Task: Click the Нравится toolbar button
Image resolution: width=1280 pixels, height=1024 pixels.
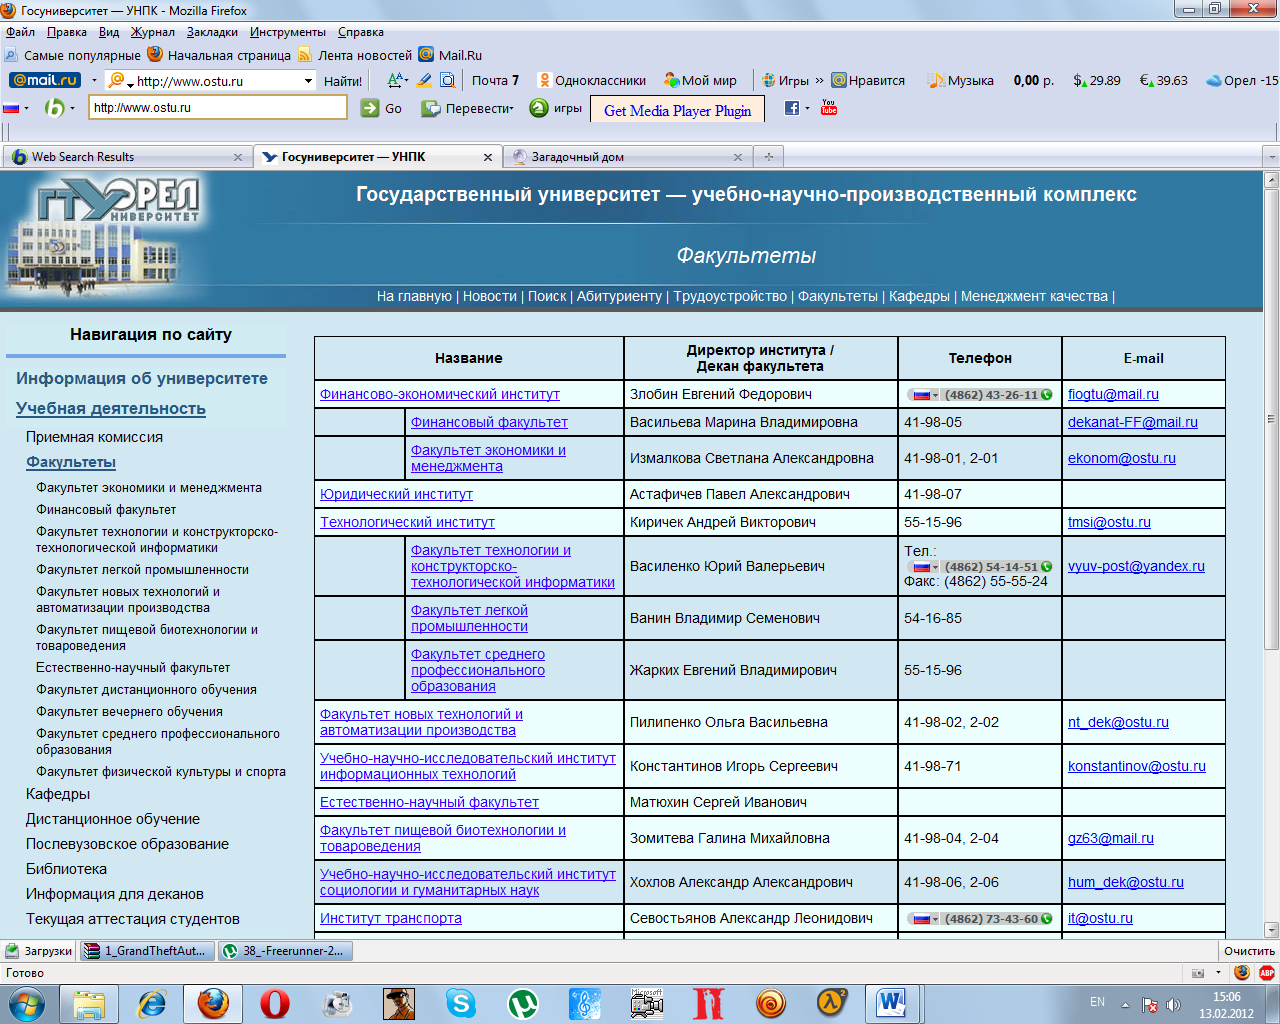Action: tap(868, 80)
